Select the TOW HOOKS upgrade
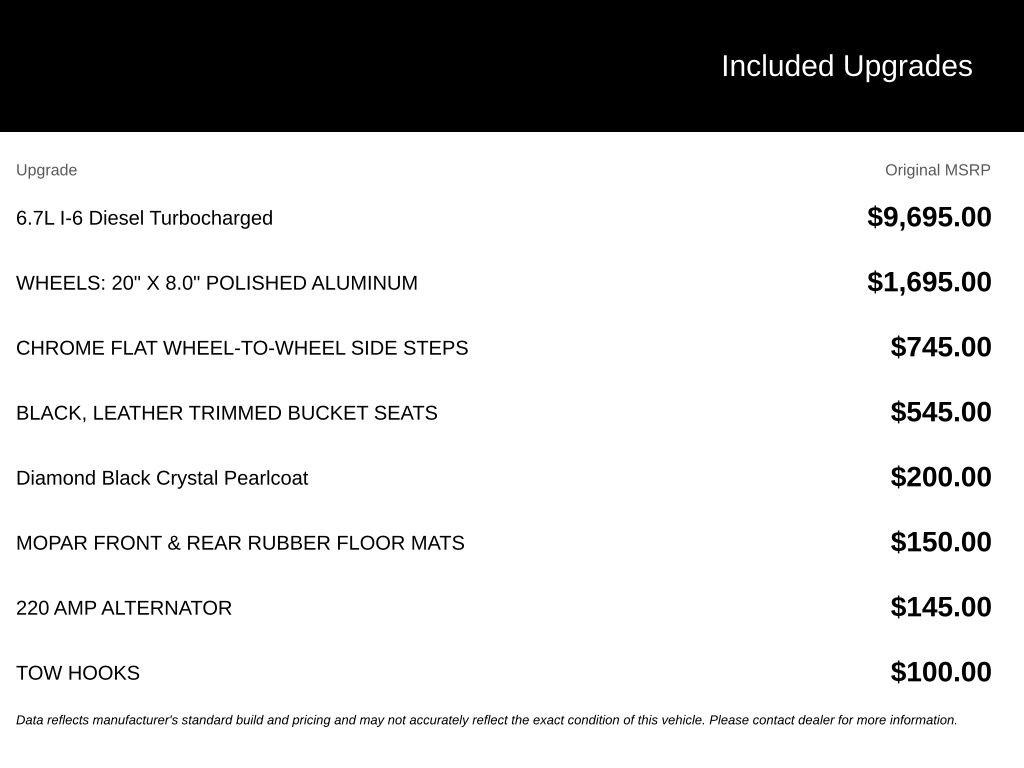The height and width of the screenshot is (768, 1024). (x=78, y=673)
